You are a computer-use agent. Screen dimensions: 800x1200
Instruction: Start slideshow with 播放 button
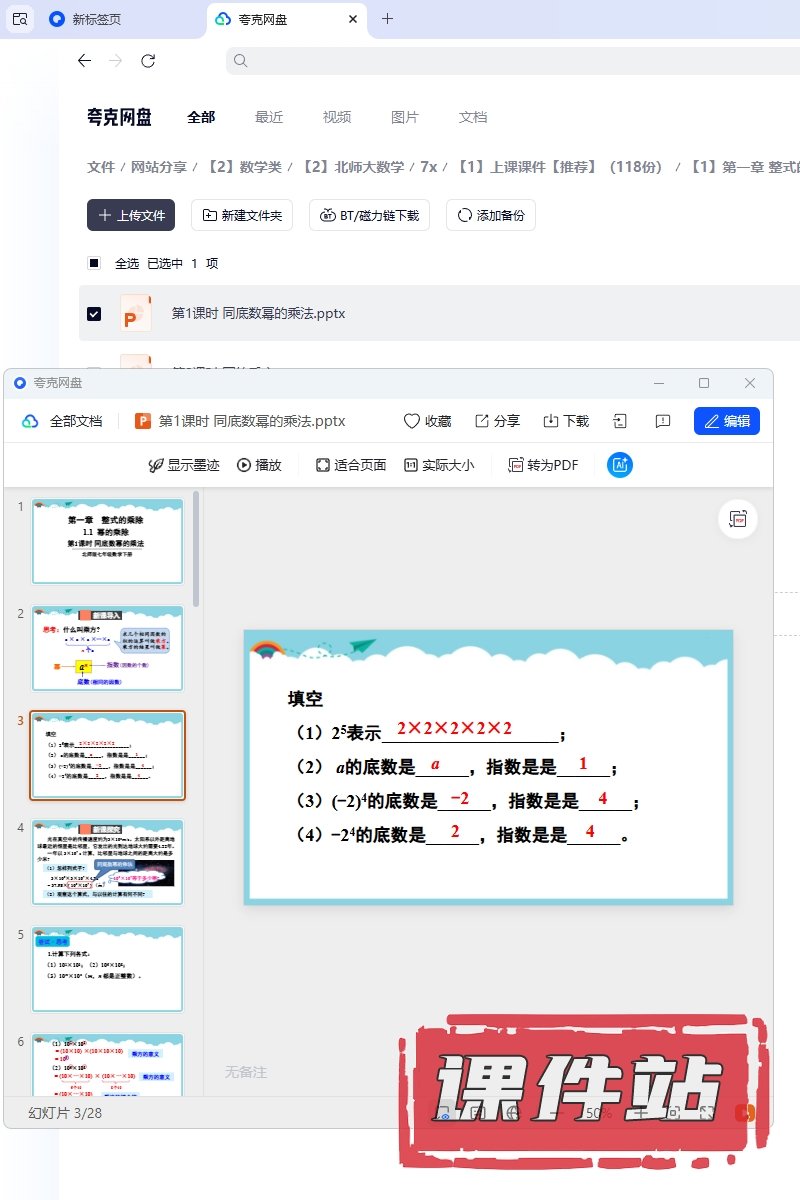point(244,465)
